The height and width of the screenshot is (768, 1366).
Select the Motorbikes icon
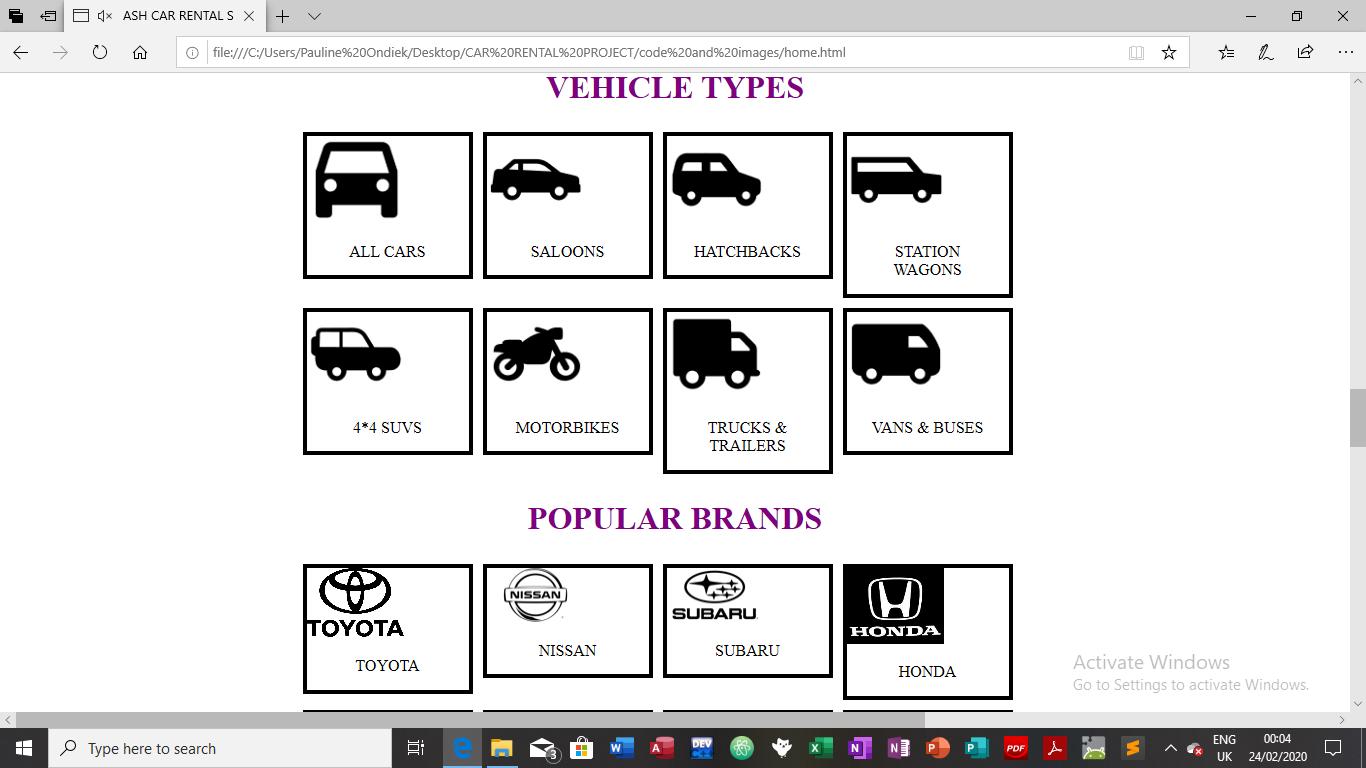536,354
